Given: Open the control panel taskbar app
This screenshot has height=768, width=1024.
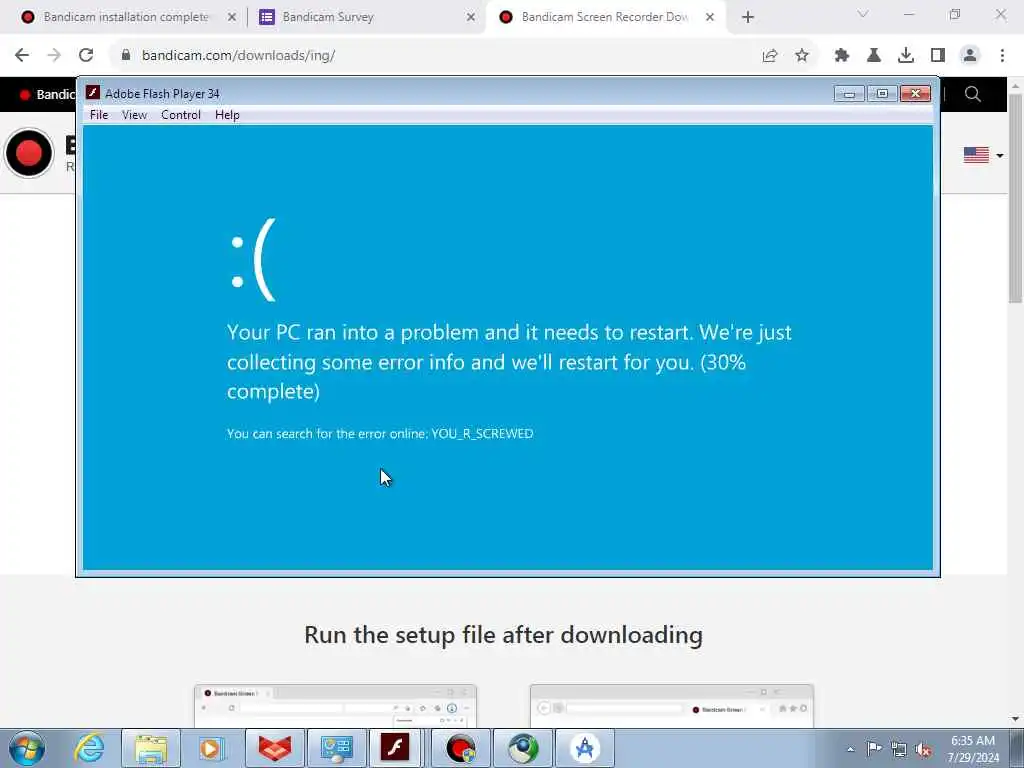Looking at the screenshot, I should 336,748.
